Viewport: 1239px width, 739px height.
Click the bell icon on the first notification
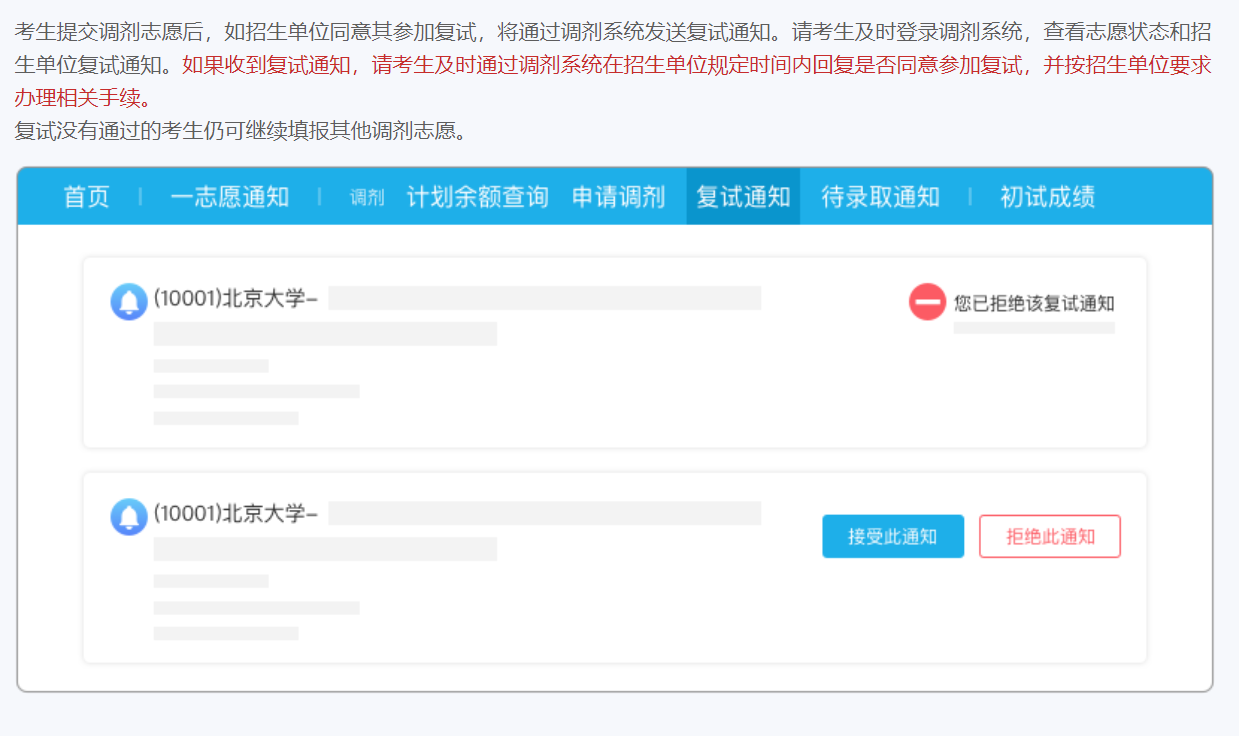(127, 298)
